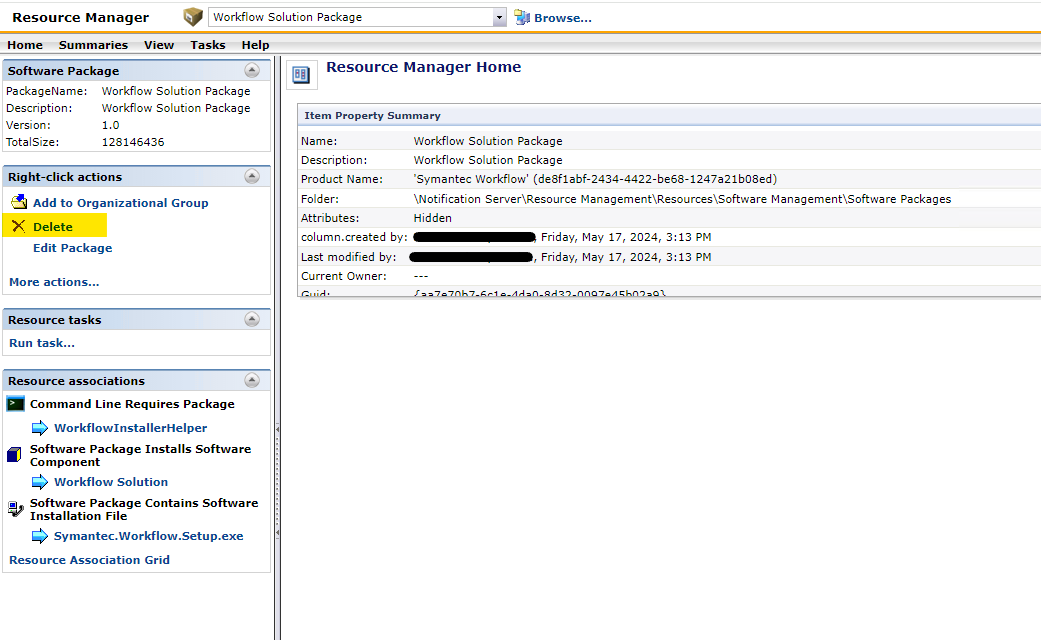Collapse the Software Package panel

click(x=252, y=71)
